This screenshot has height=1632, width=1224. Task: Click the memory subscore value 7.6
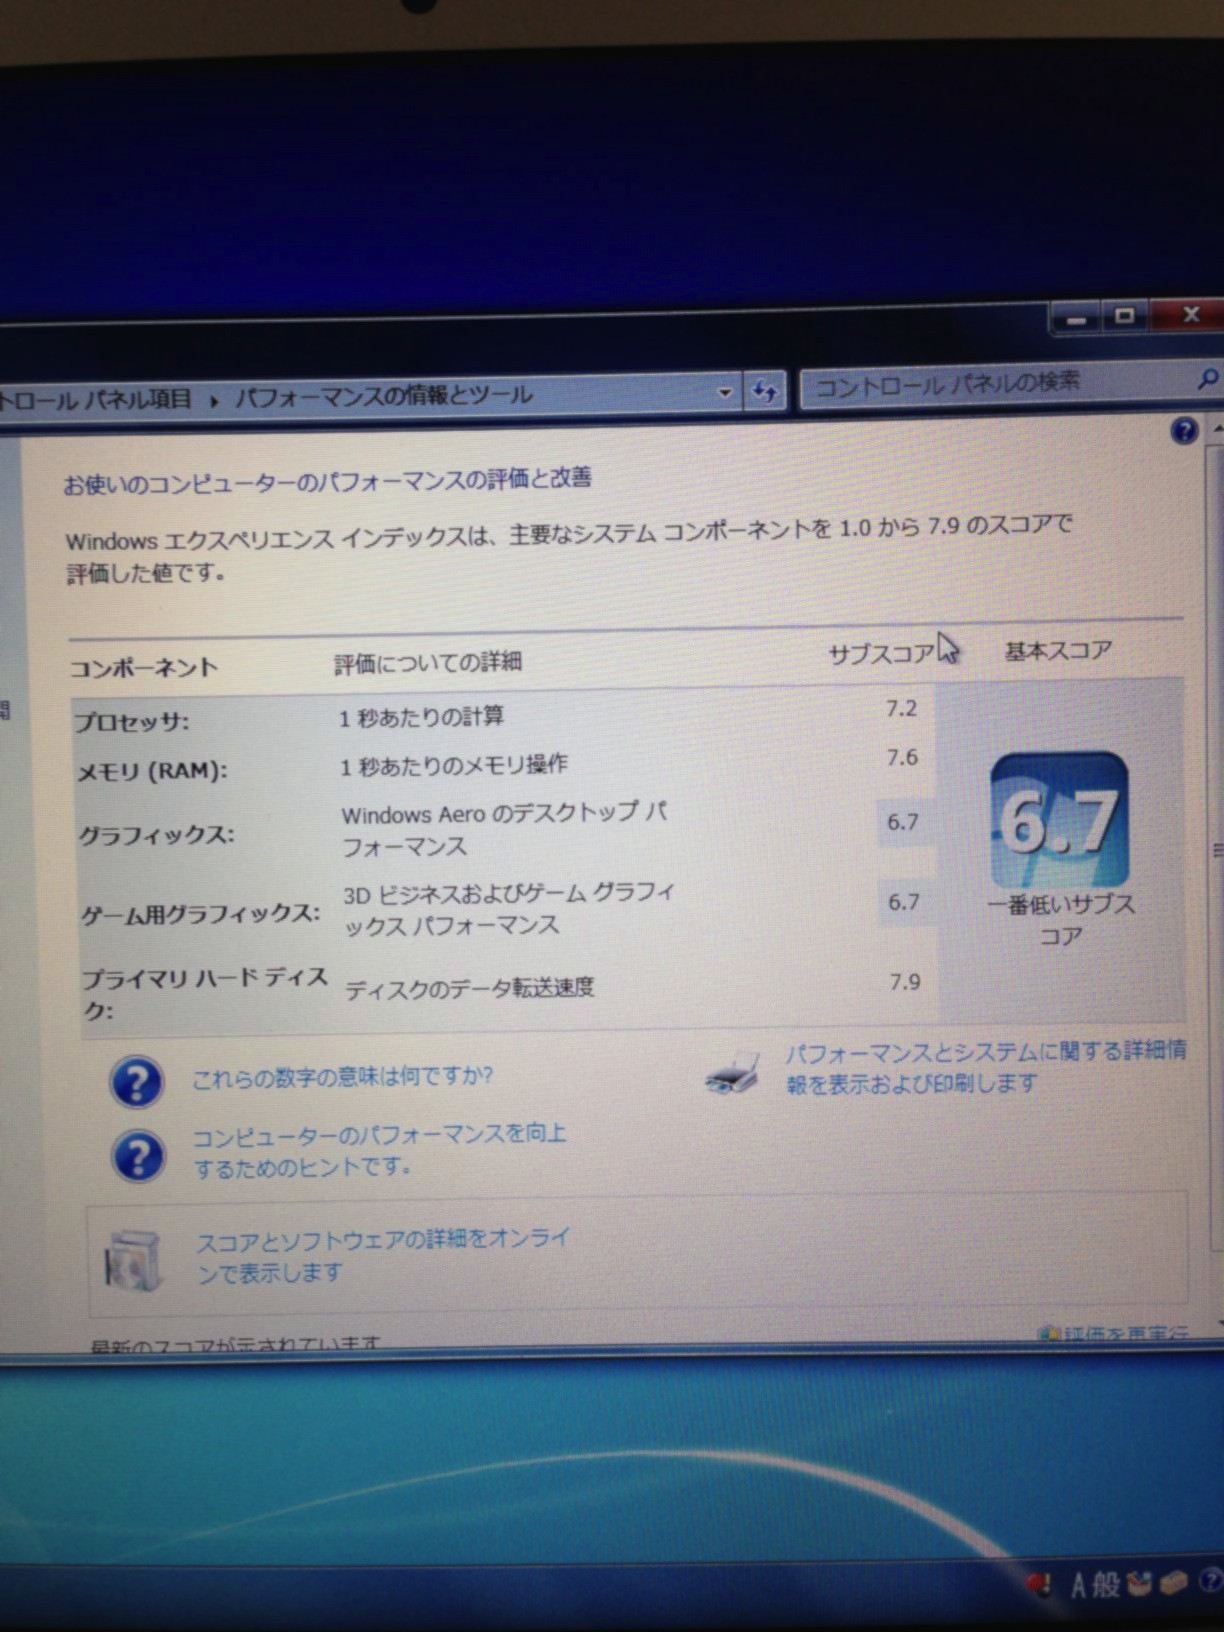(x=902, y=758)
